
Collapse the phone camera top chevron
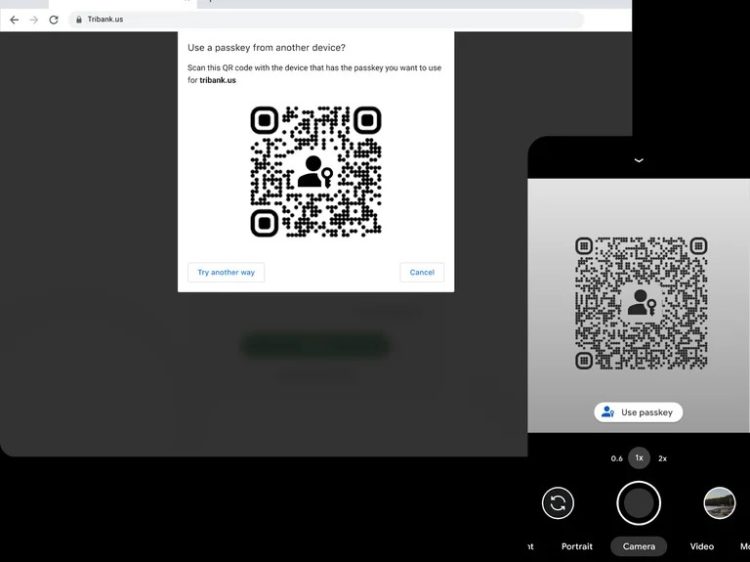[x=639, y=160]
